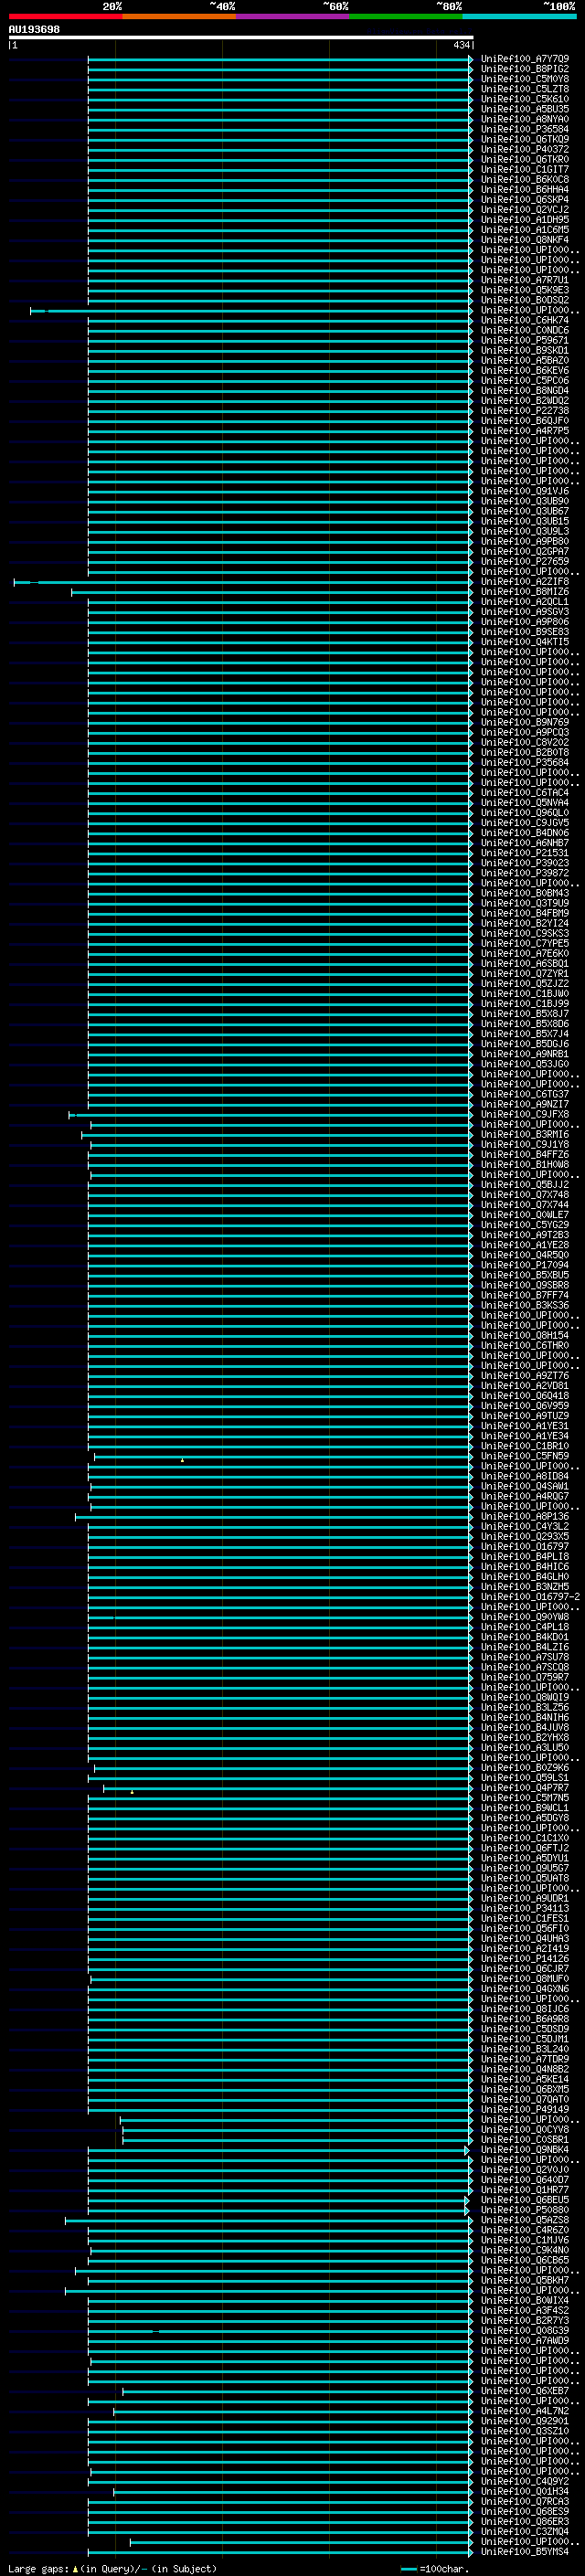Open hit UniRef100_A1DH95

click(524, 220)
